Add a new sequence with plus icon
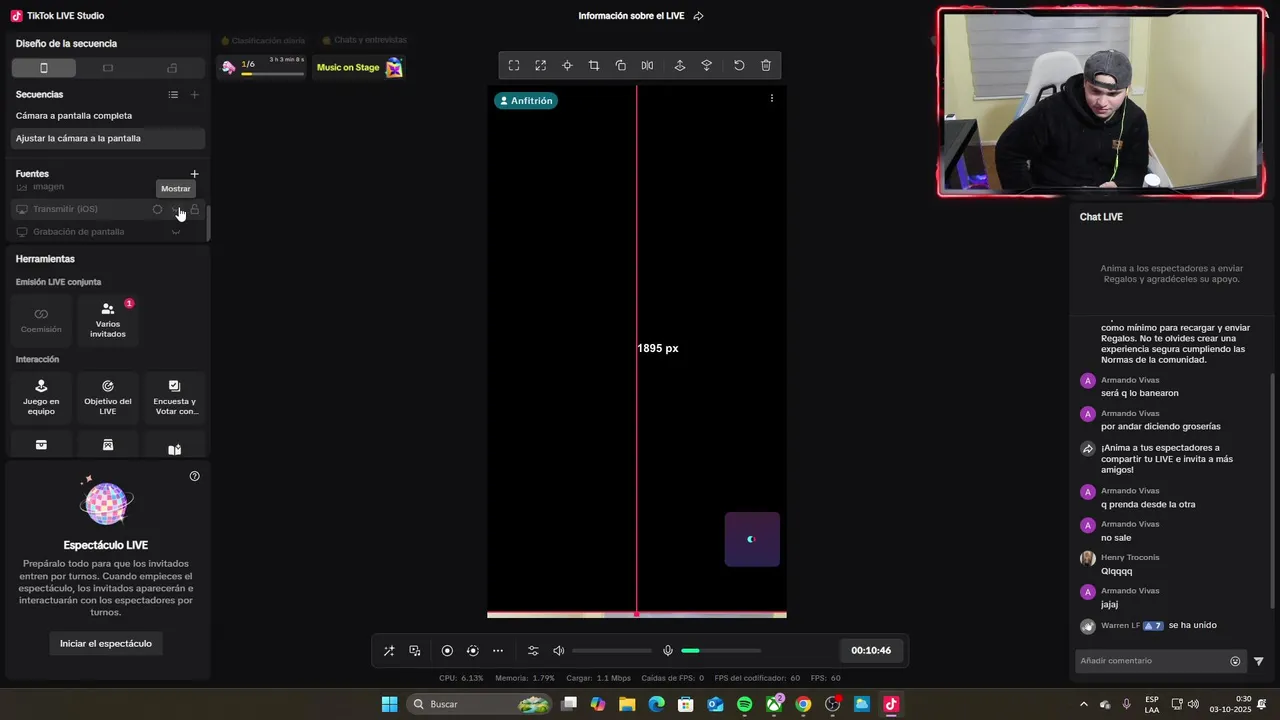The height and width of the screenshot is (720, 1280). click(x=195, y=95)
